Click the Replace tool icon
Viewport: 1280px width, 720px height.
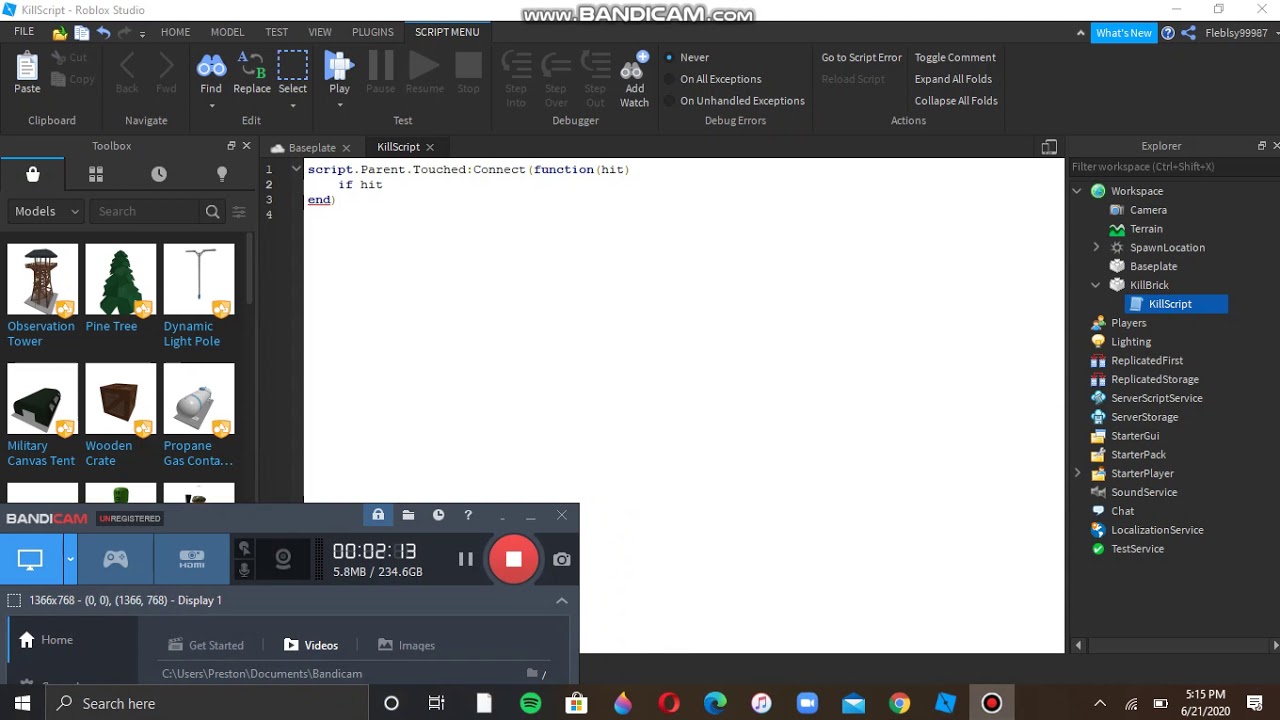pos(251,67)
